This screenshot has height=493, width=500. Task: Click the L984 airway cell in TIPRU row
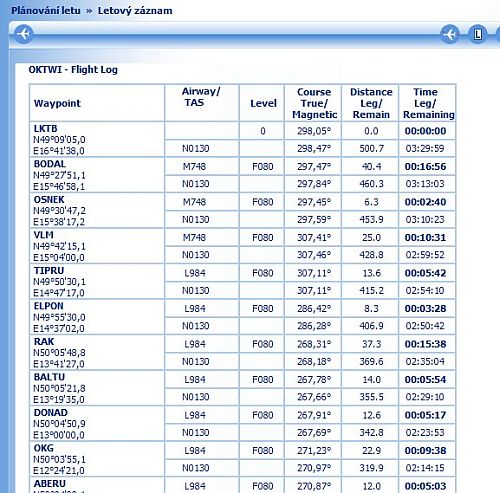tap(195, 273)
